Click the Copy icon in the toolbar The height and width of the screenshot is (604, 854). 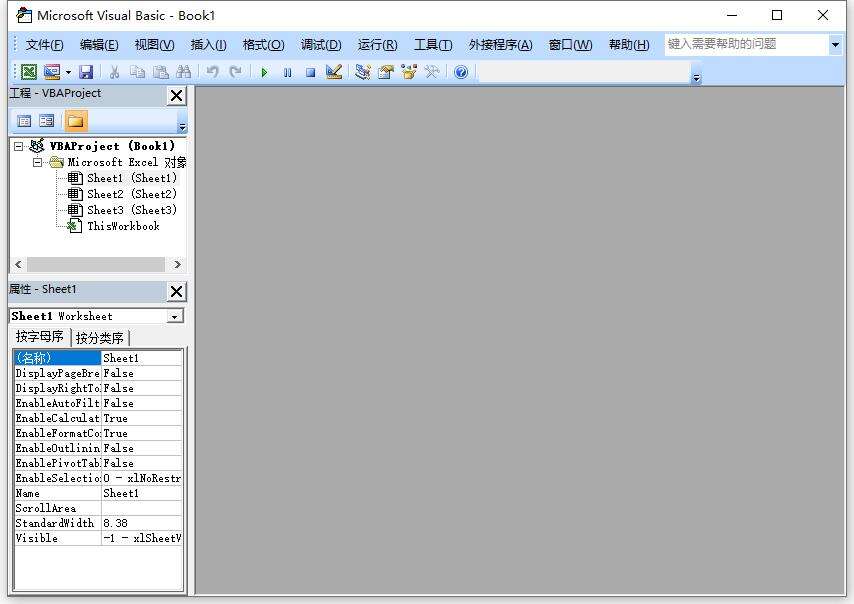[x=137, y=72]
